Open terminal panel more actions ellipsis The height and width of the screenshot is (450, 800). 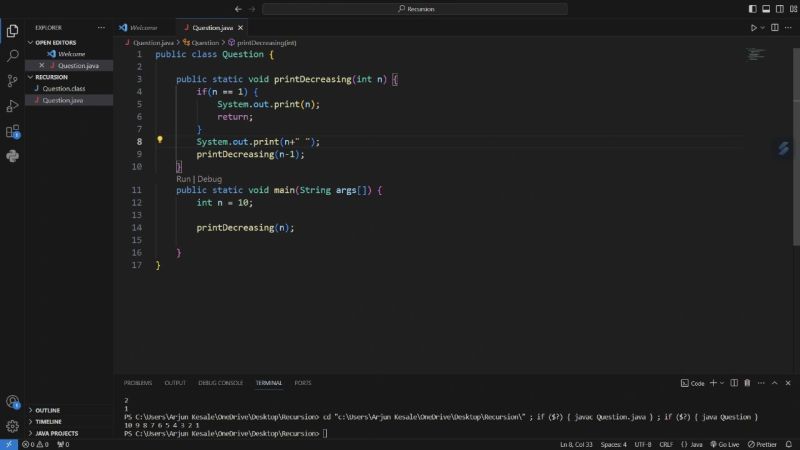click(x=761, y=383)
